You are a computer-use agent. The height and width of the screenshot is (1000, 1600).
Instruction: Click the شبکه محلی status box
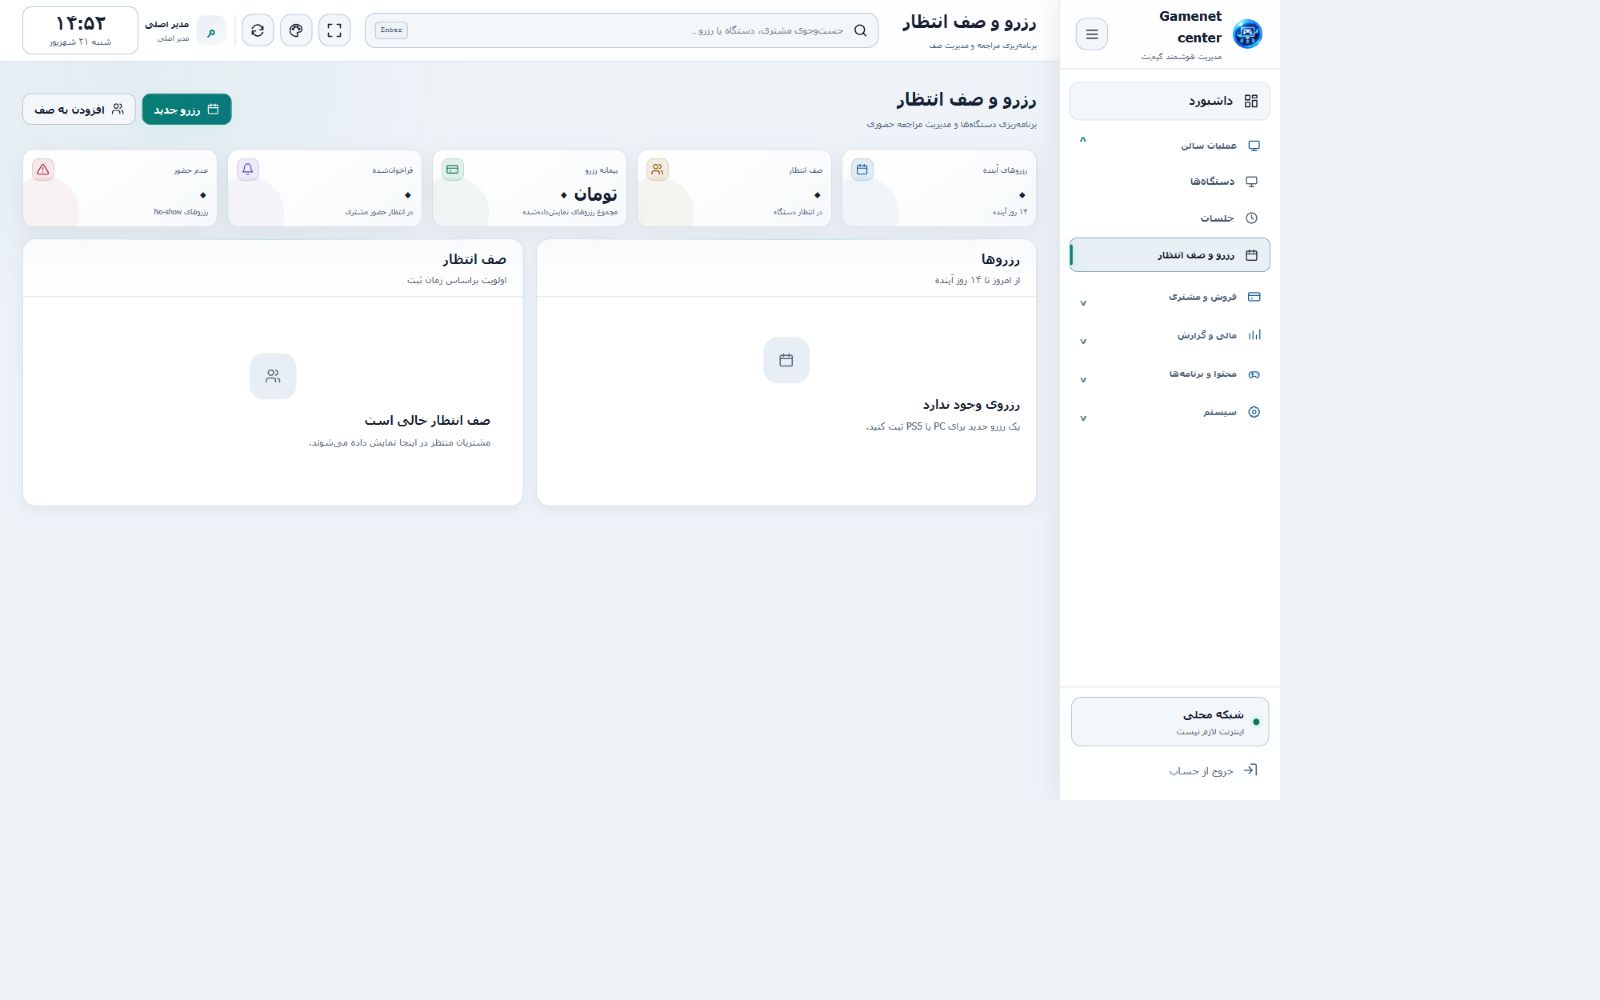[x=1170, y=722]
